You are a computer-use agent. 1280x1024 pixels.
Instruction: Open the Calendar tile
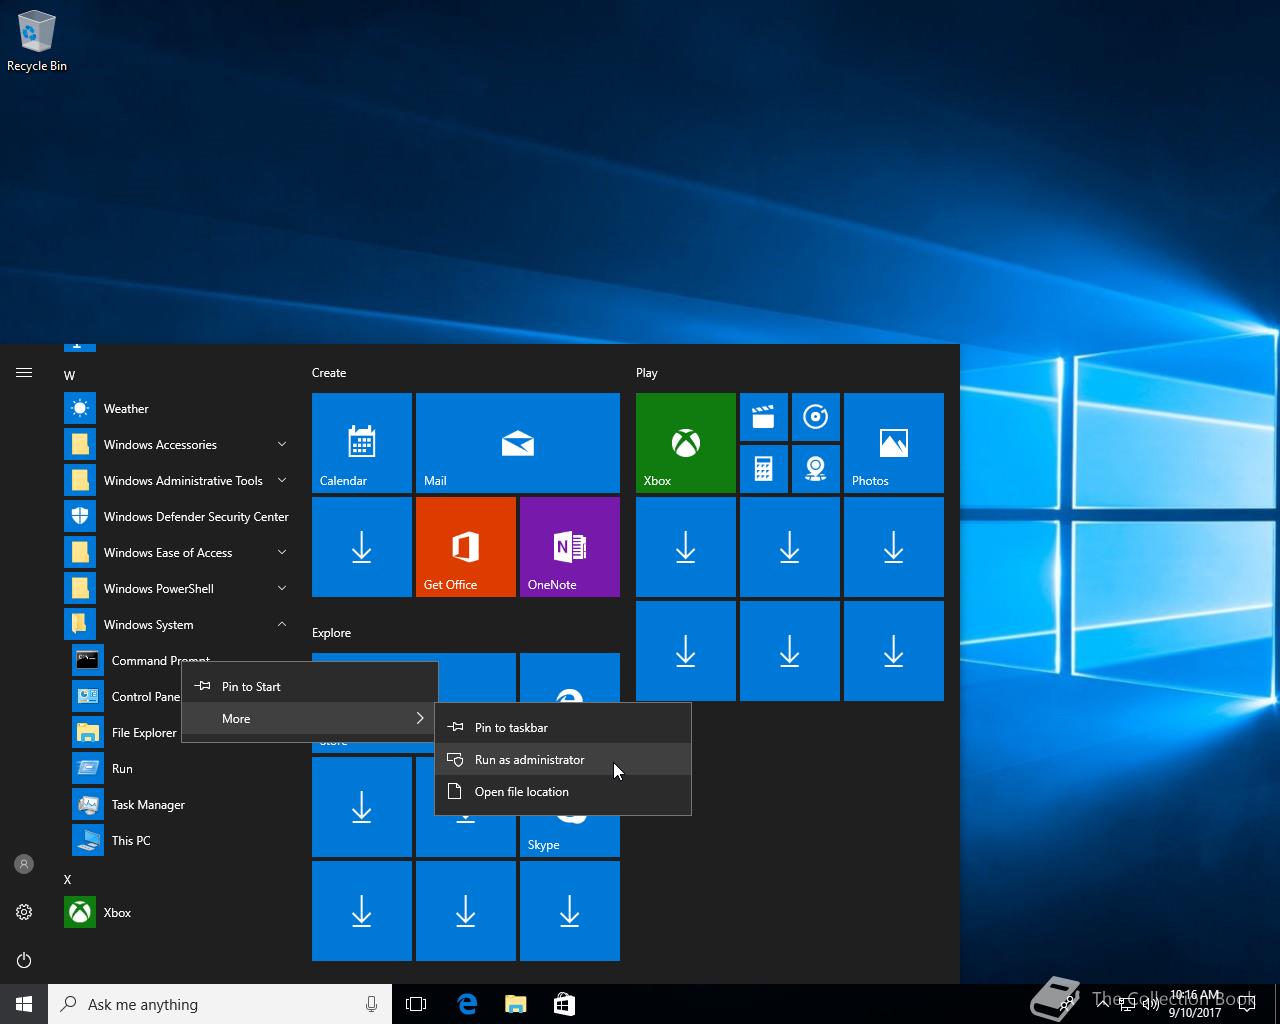(x=362, y=443)
